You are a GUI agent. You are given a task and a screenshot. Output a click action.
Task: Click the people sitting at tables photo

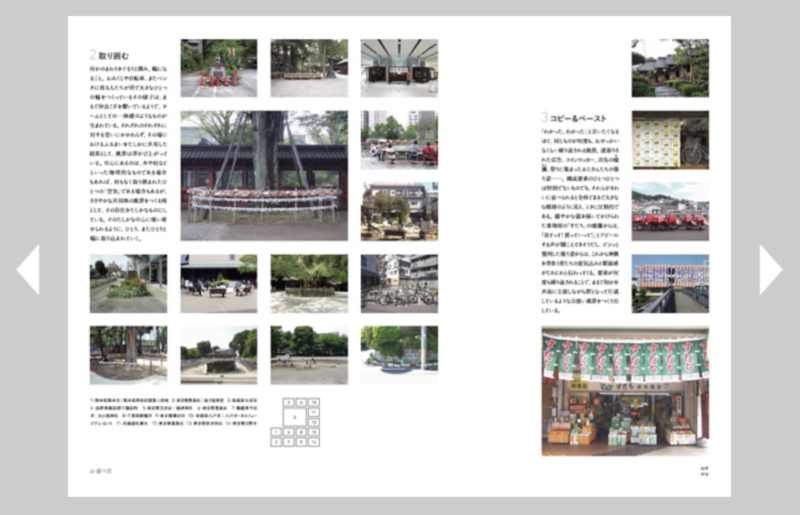click(x=399, y=139)
